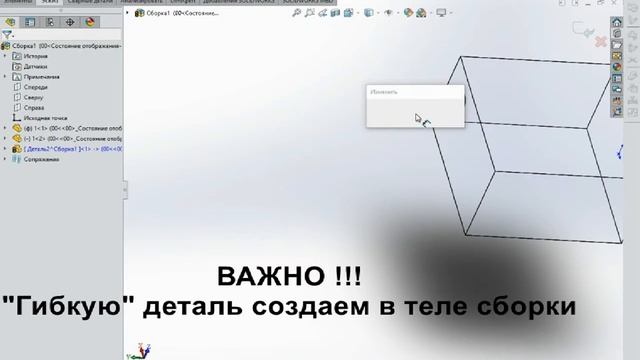Select the blue Деталь2^Сборка1 virtual part

tap(67, 149)
